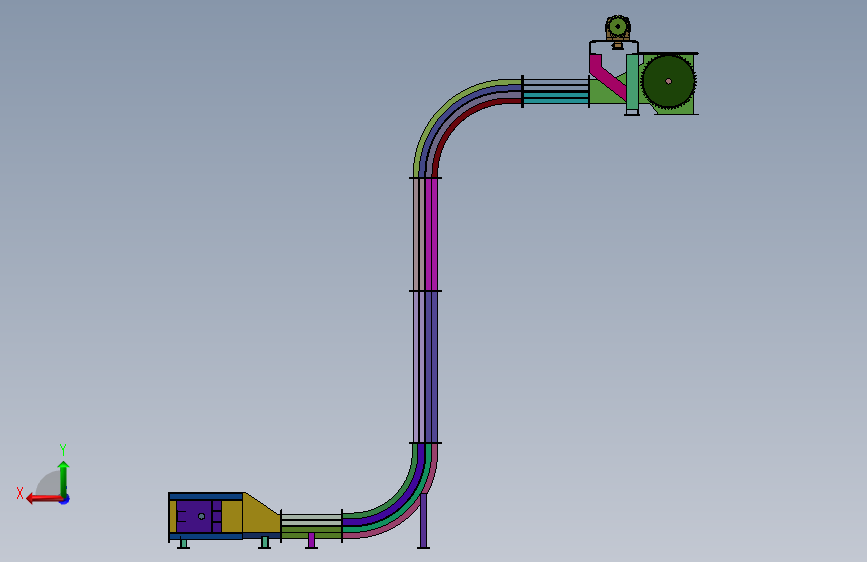Select the magenta upper vertical casing segment
867x562 pixels.
point(431,234)
